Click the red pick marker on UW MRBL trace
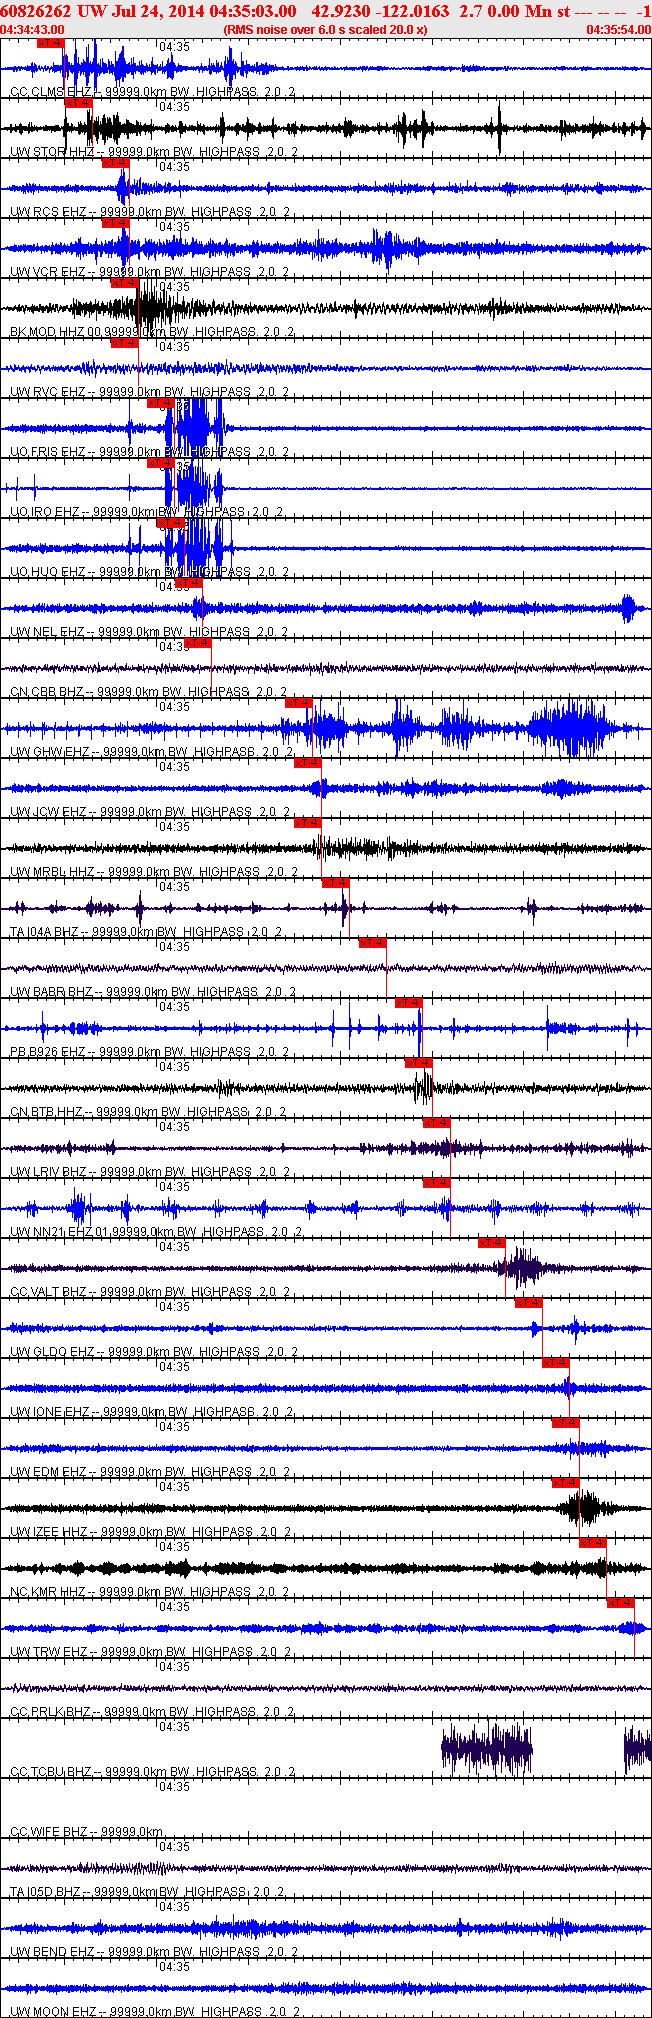The image size is (652, 2018). coord(308,823)
